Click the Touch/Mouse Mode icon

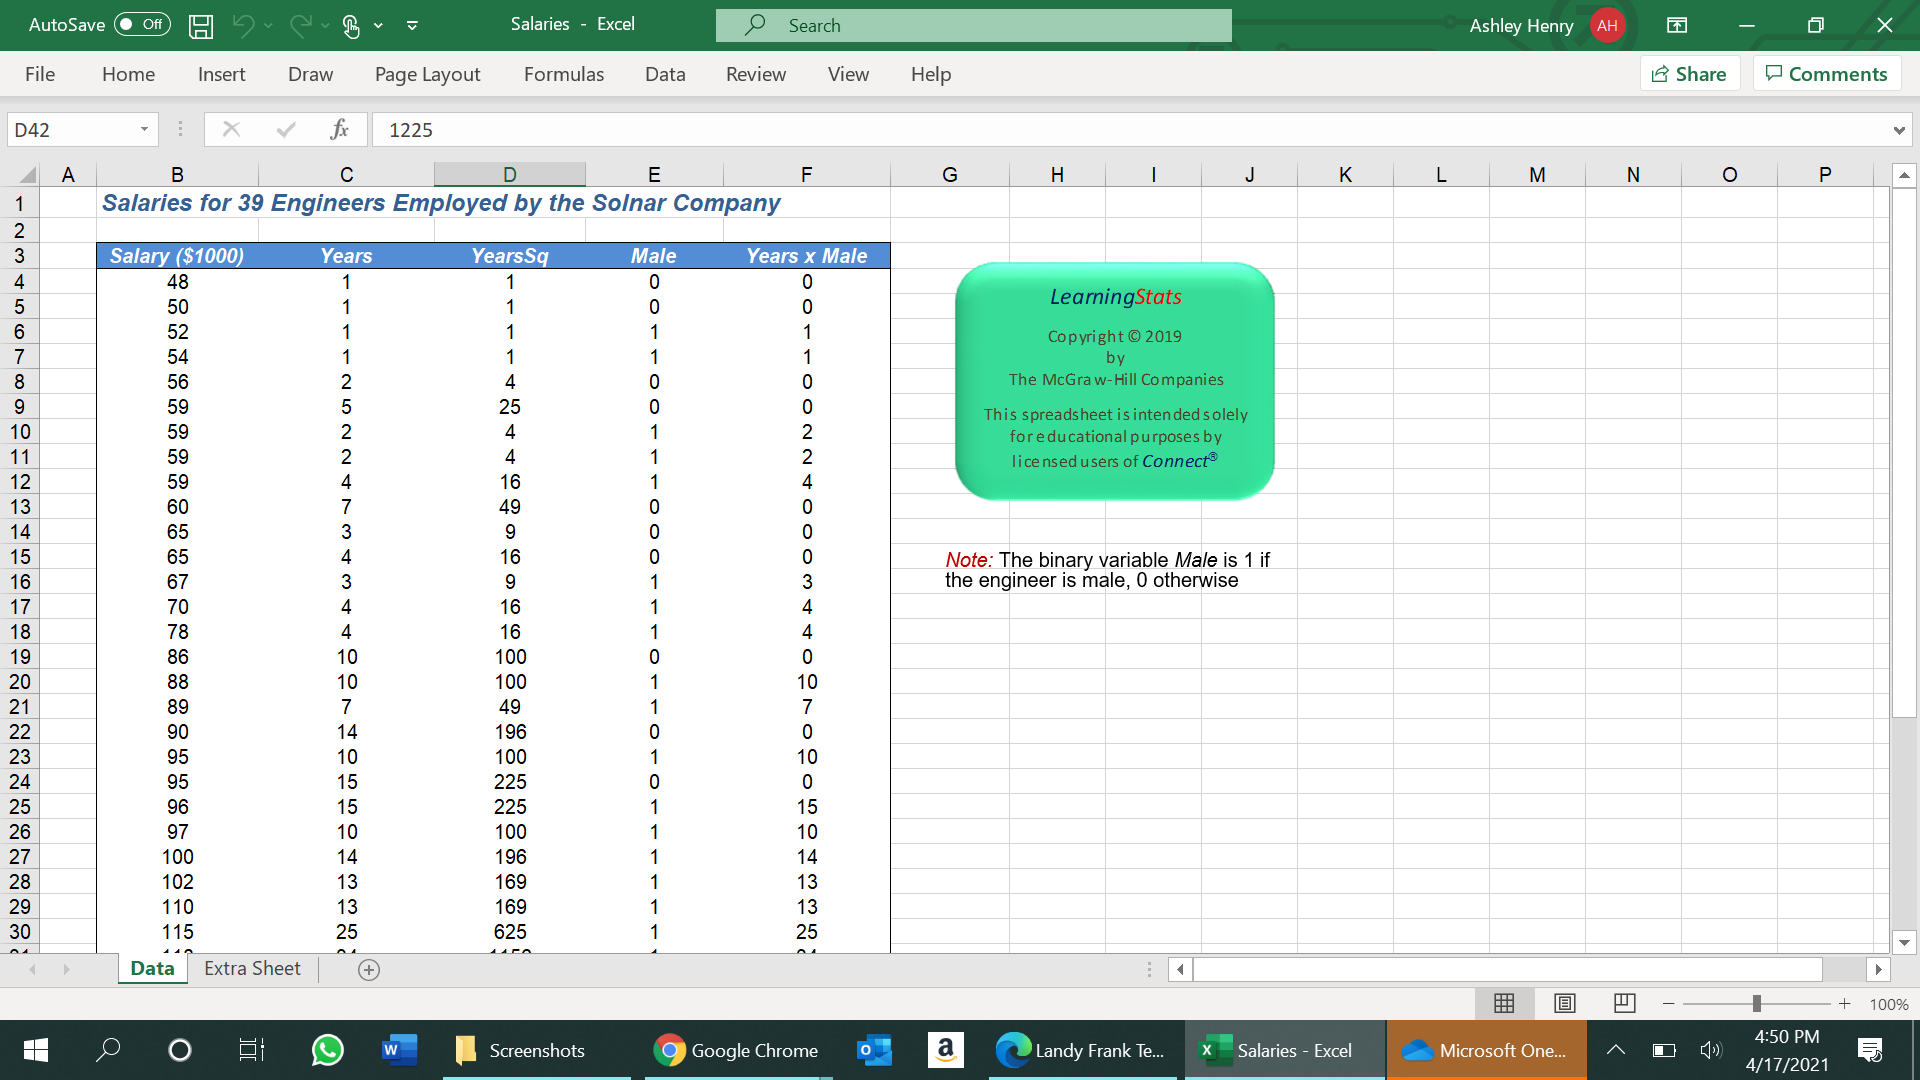[x=351, y=26]
